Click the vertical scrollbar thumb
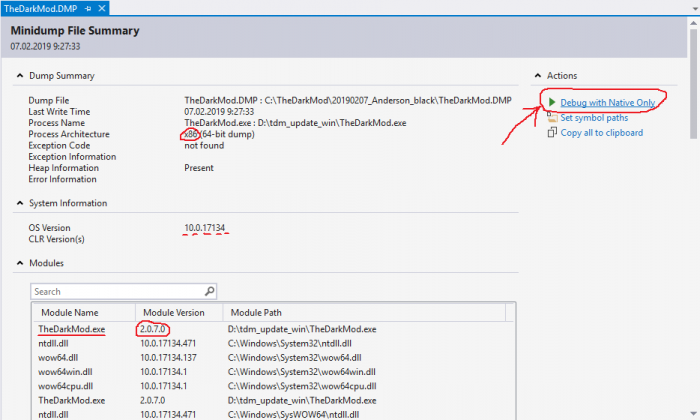This screenshot has height=420, width=700. click(693, 83)
